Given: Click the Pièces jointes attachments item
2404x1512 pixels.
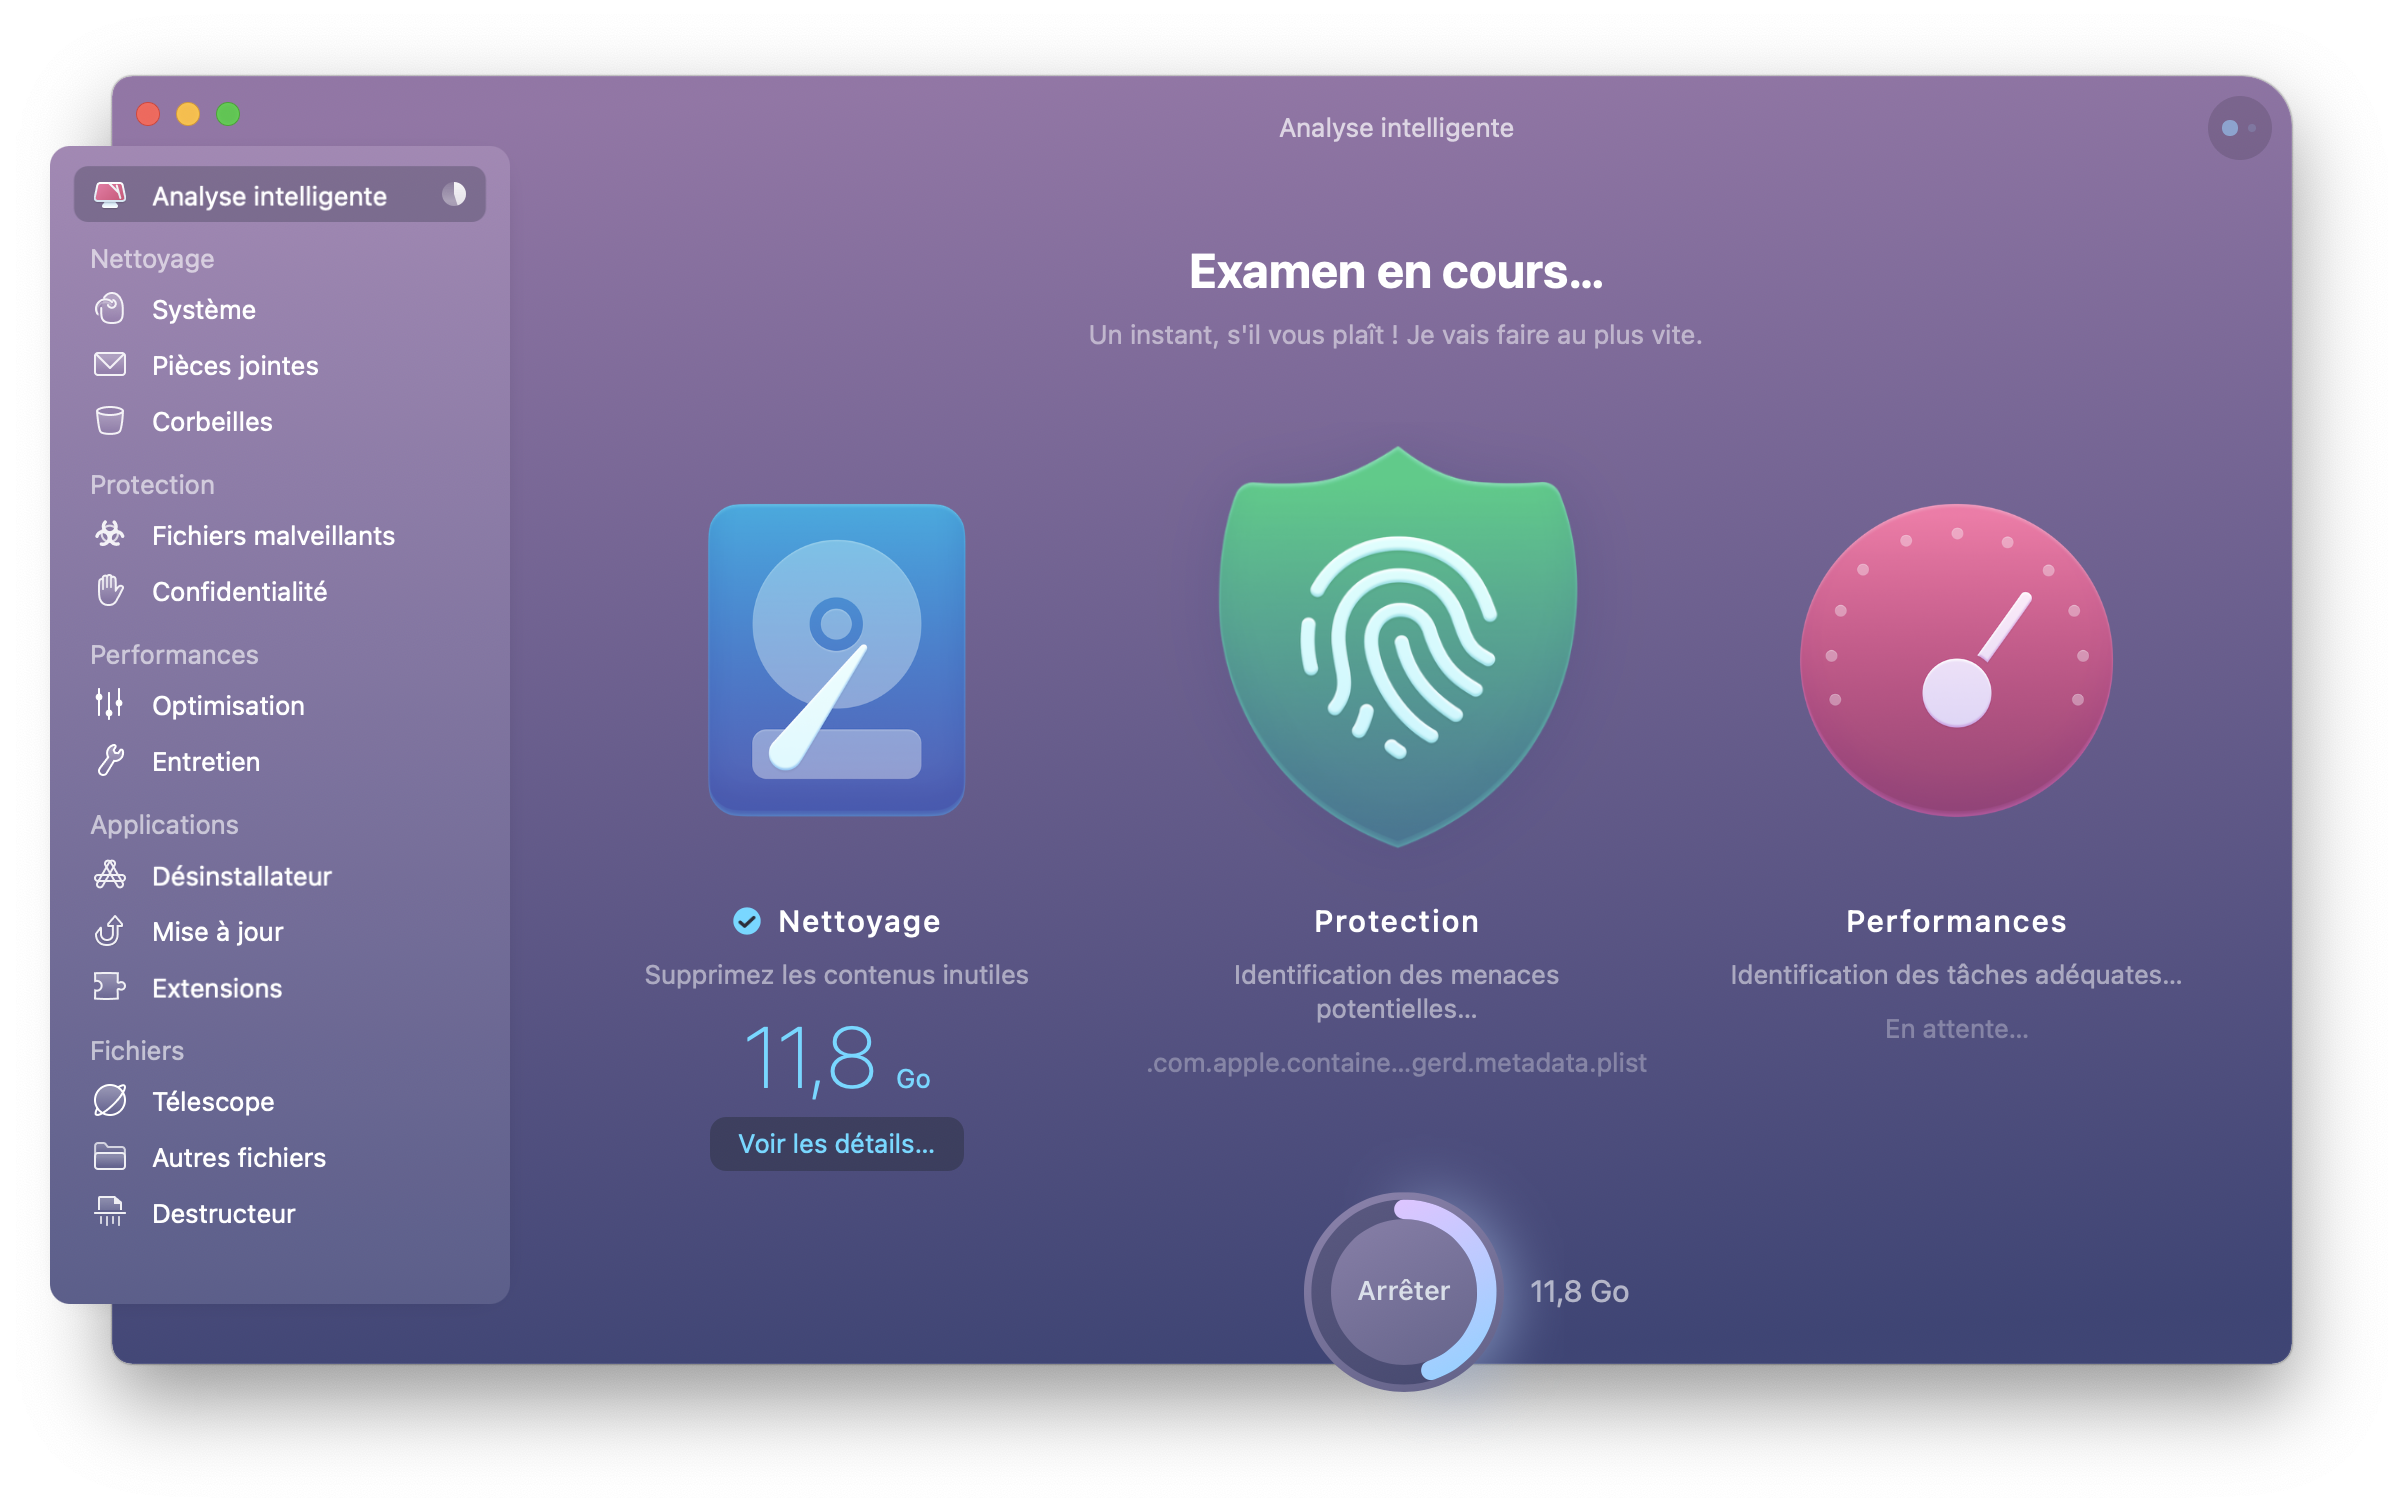Looking at the screenshot, I should (235, 366).
